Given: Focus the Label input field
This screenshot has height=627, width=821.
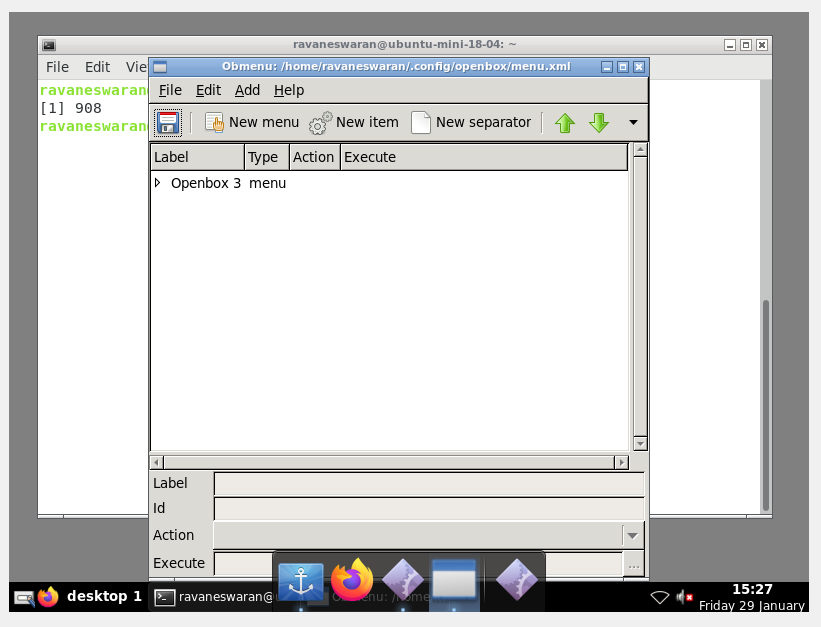Looking at the screenshot, I should (x=429, y=483).
